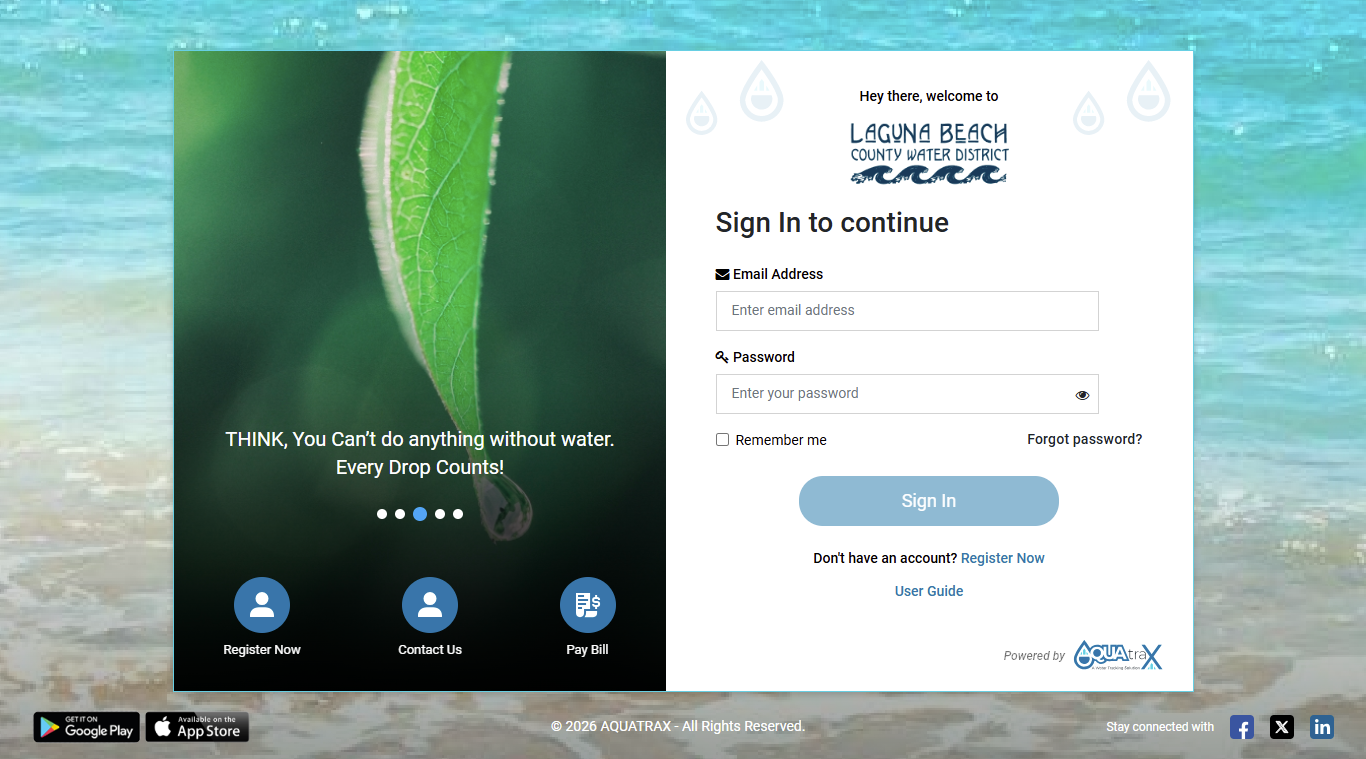Screen dimensions: 1366x759
Task: Select the first carousel dot
Action: click(x=382, y=514)
